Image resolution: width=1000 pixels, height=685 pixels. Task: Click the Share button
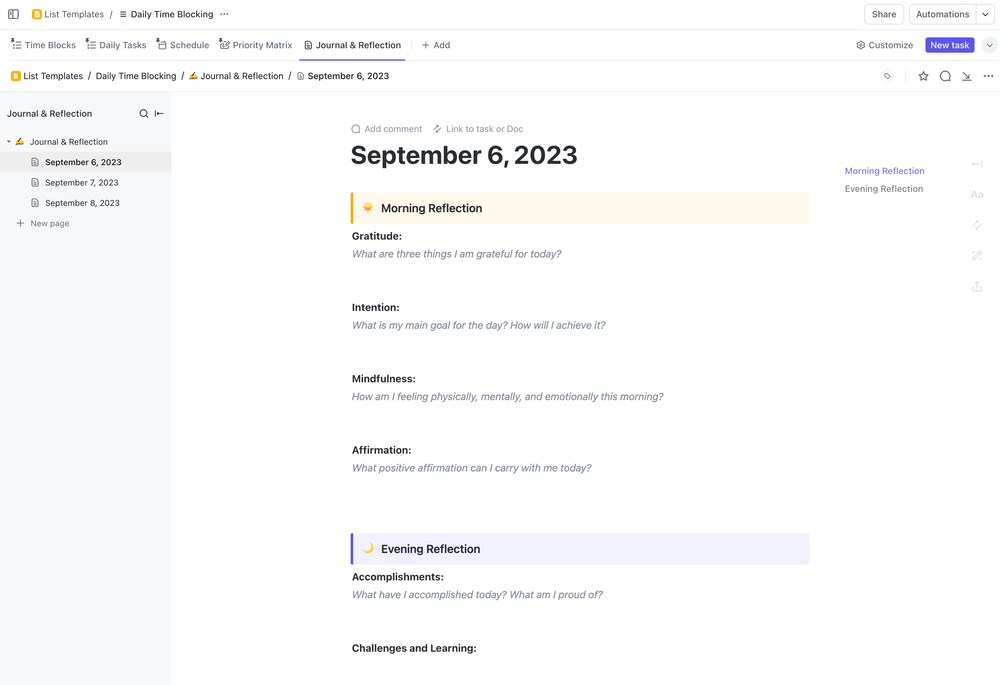point(883,14)
